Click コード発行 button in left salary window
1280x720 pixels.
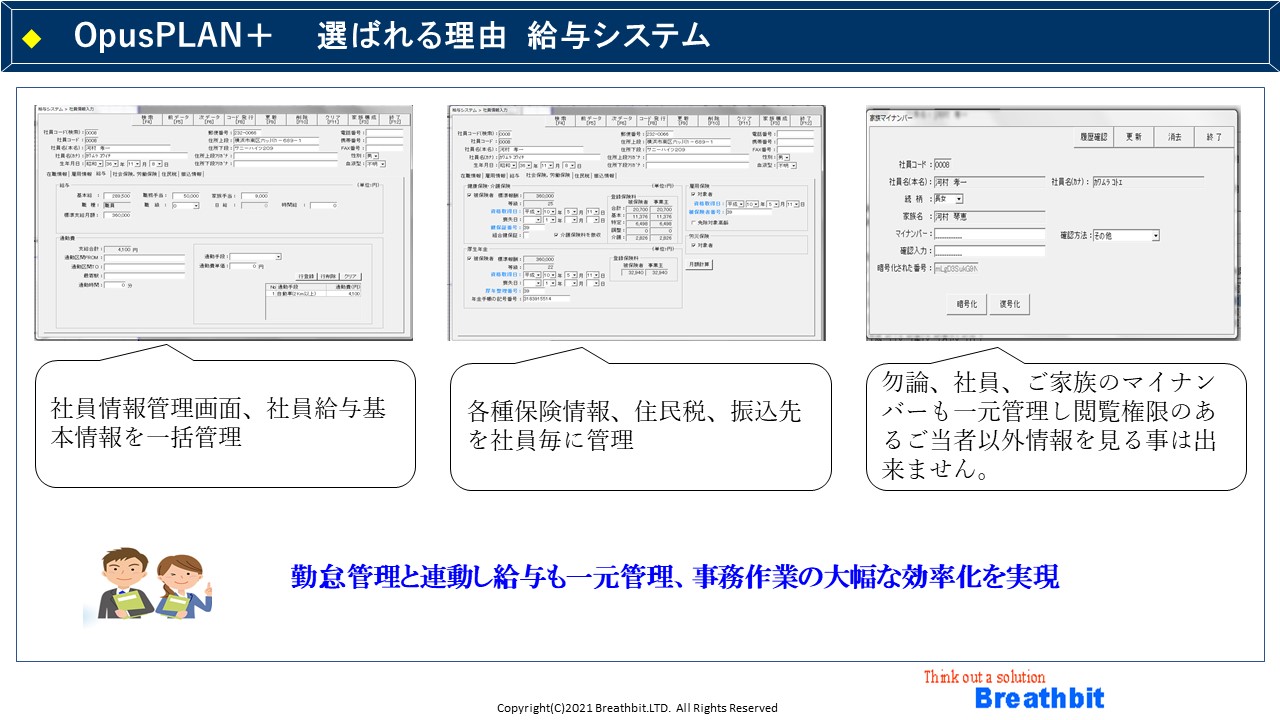(x=240, y=119)
